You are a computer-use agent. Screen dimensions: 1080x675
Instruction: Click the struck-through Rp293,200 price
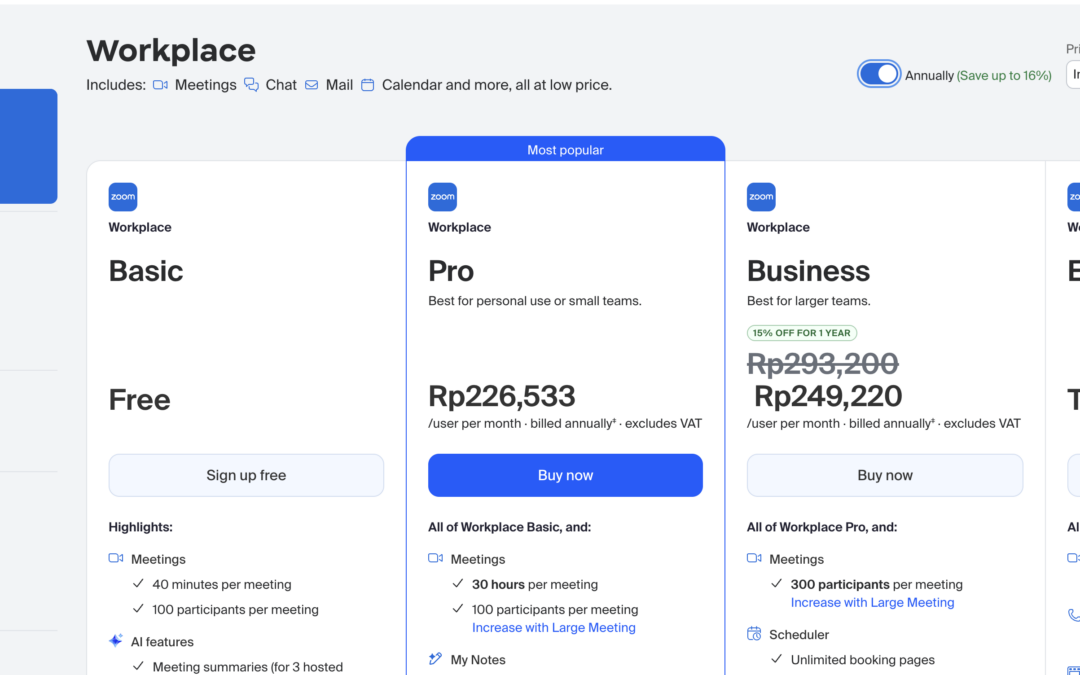pyautogui.click(x=823, y=364)
